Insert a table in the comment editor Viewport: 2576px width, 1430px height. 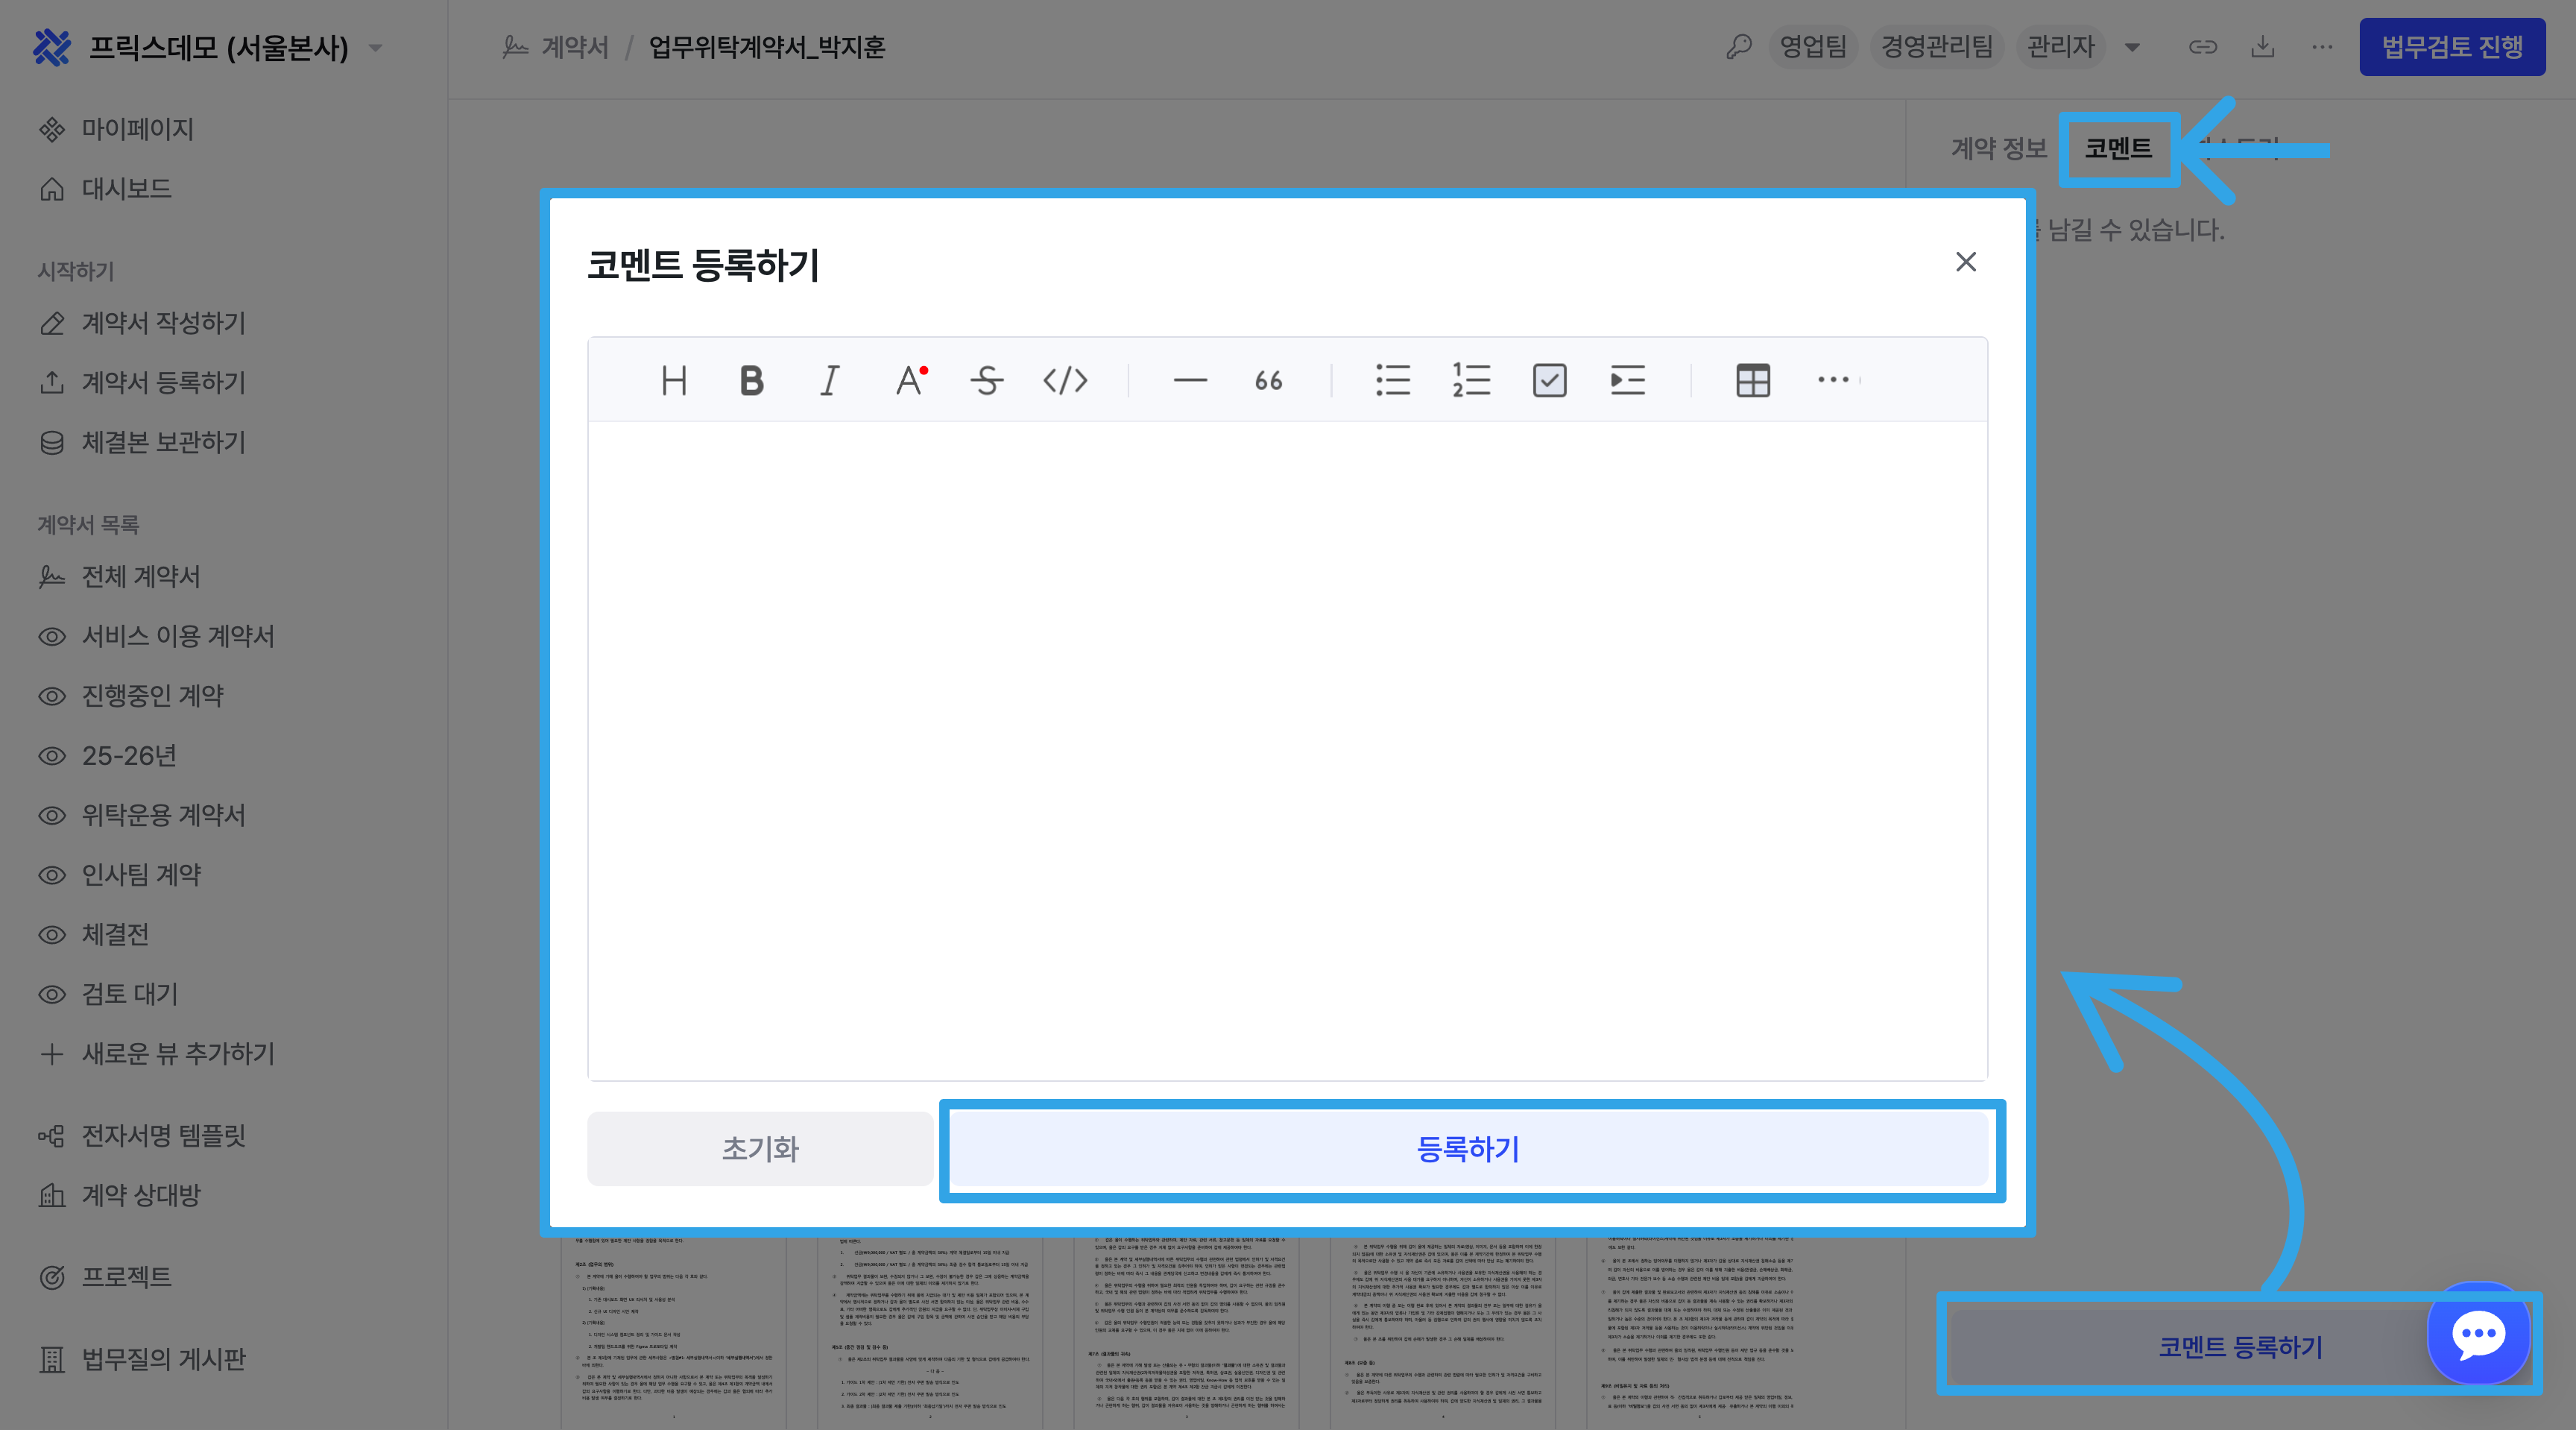1752,381
